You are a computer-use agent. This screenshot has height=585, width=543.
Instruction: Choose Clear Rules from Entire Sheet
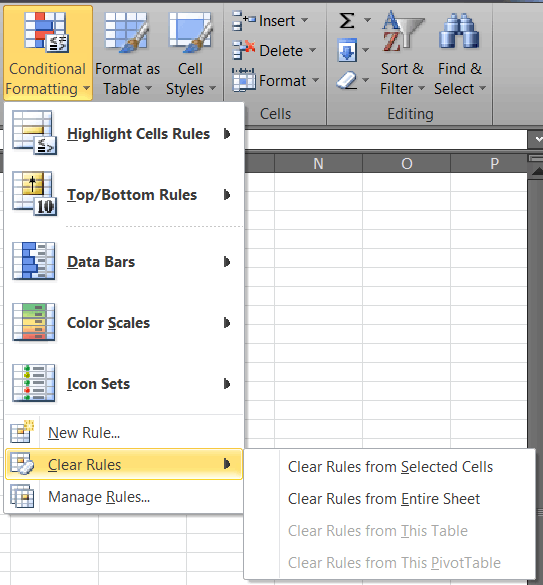pyautogui.click(x=390, y=499)
